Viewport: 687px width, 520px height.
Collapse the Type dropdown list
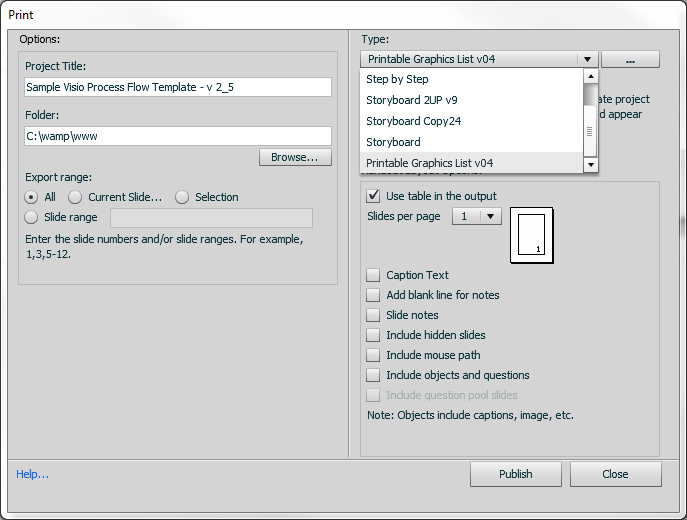588,59
